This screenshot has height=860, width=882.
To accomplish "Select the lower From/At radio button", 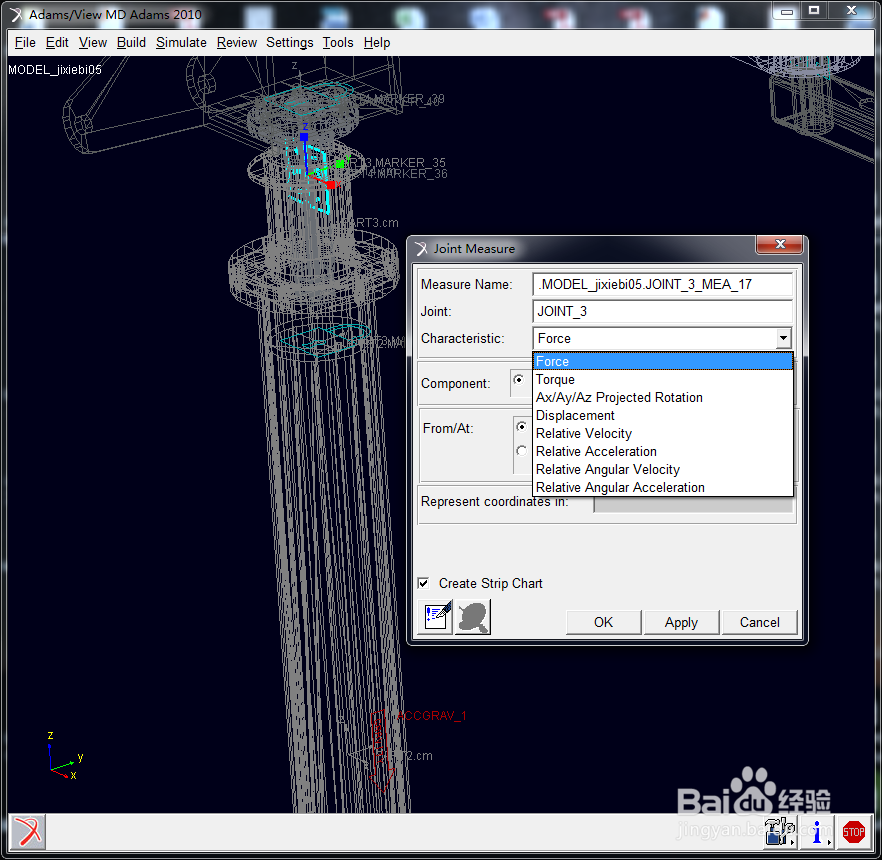I will click(521, 451).
